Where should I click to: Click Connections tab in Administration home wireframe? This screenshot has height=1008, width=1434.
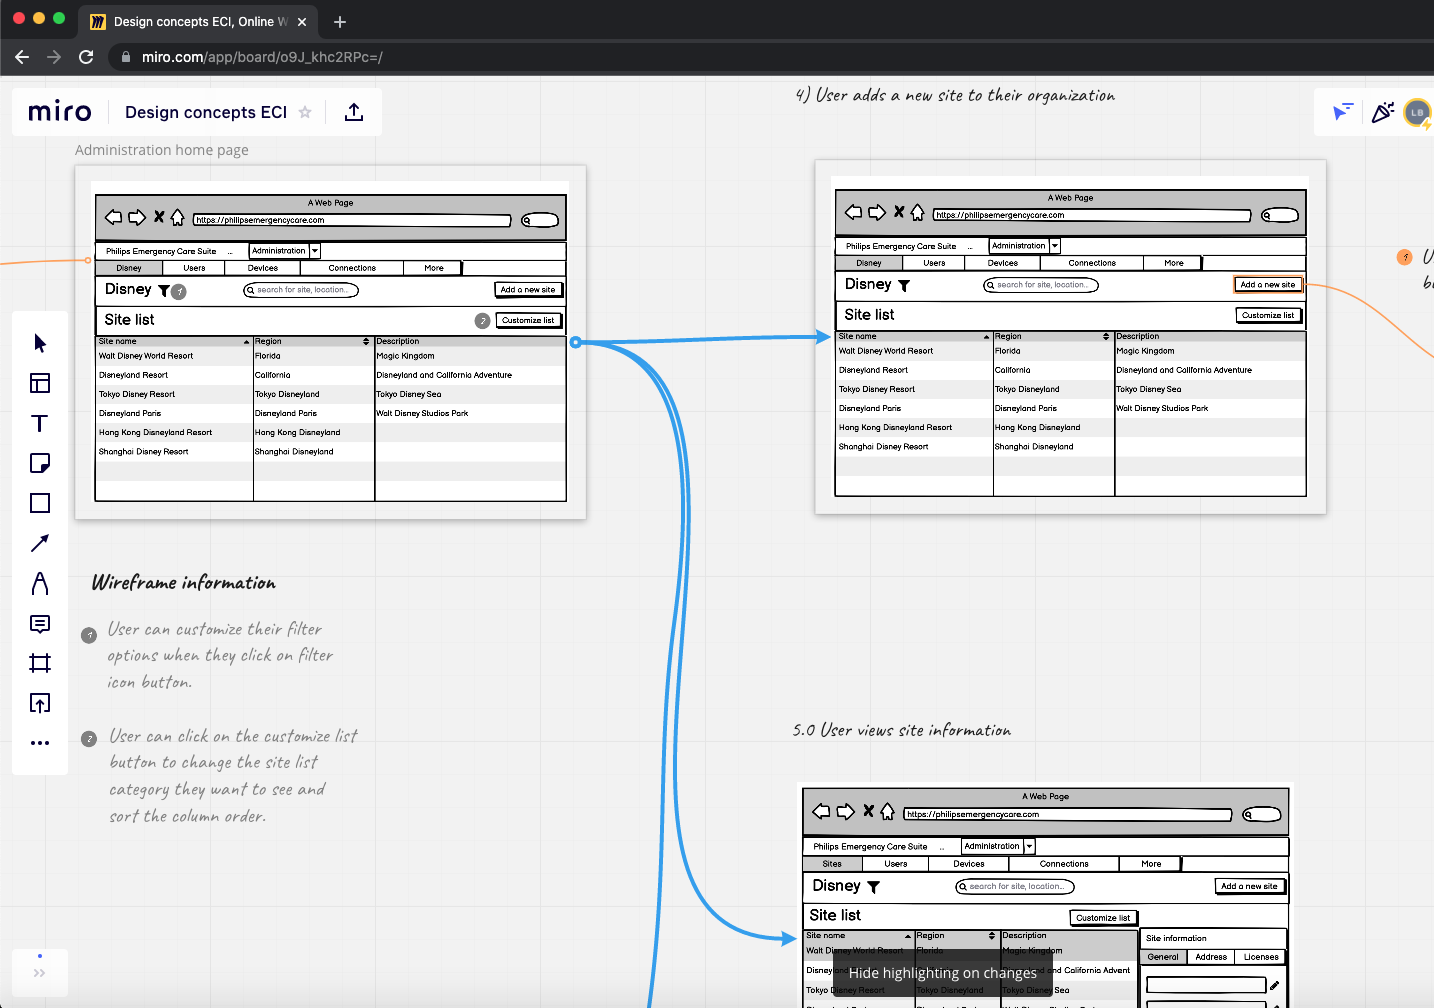coord(352,268)
